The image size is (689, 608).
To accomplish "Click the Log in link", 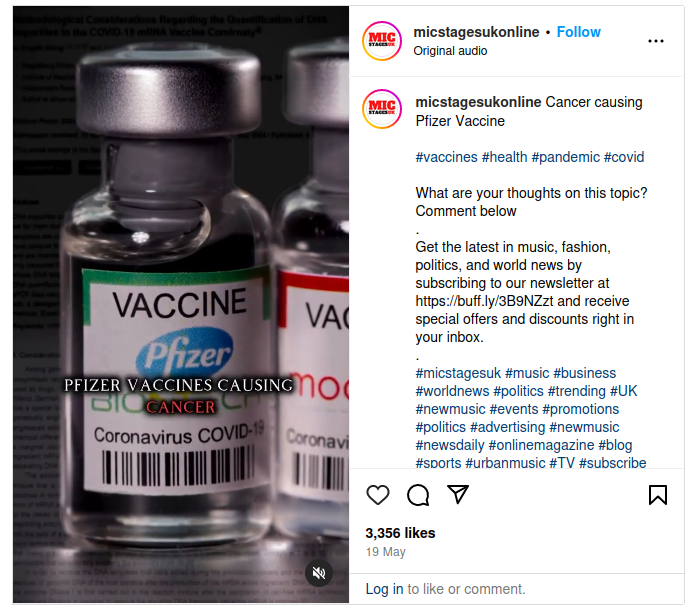I will [384, 589].
